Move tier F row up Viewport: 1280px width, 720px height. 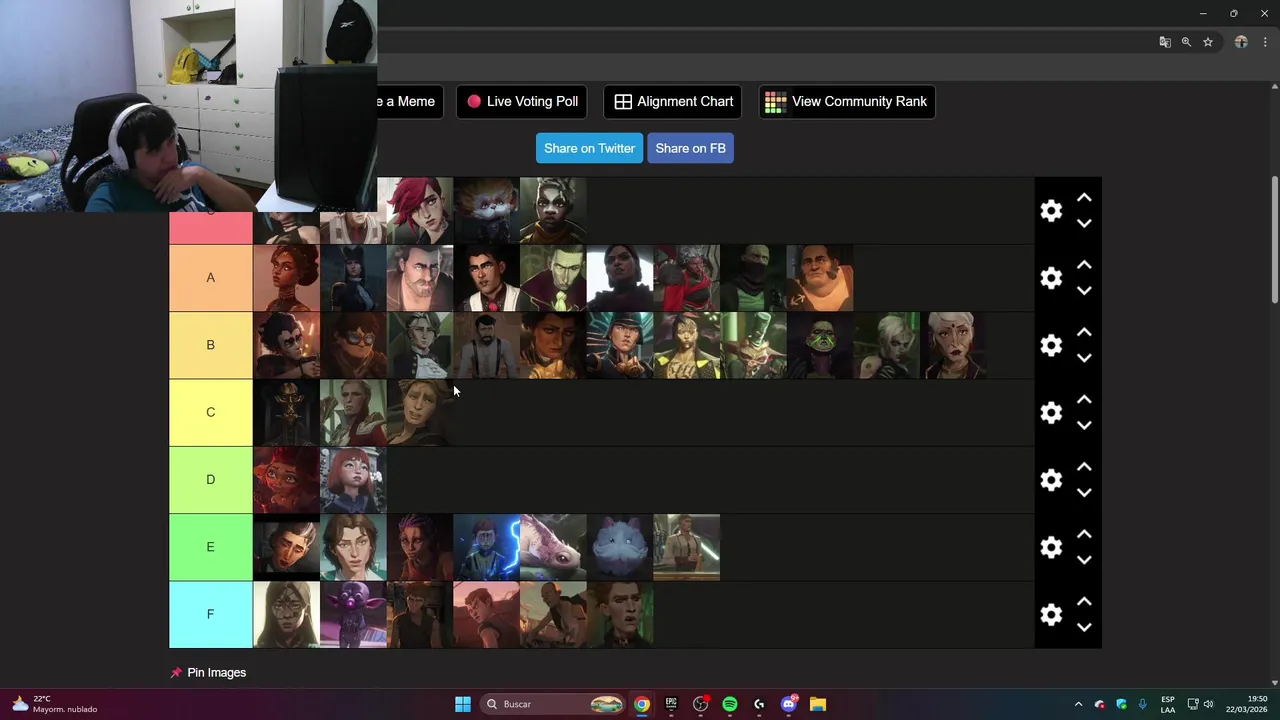click(x=1084, y=601)
